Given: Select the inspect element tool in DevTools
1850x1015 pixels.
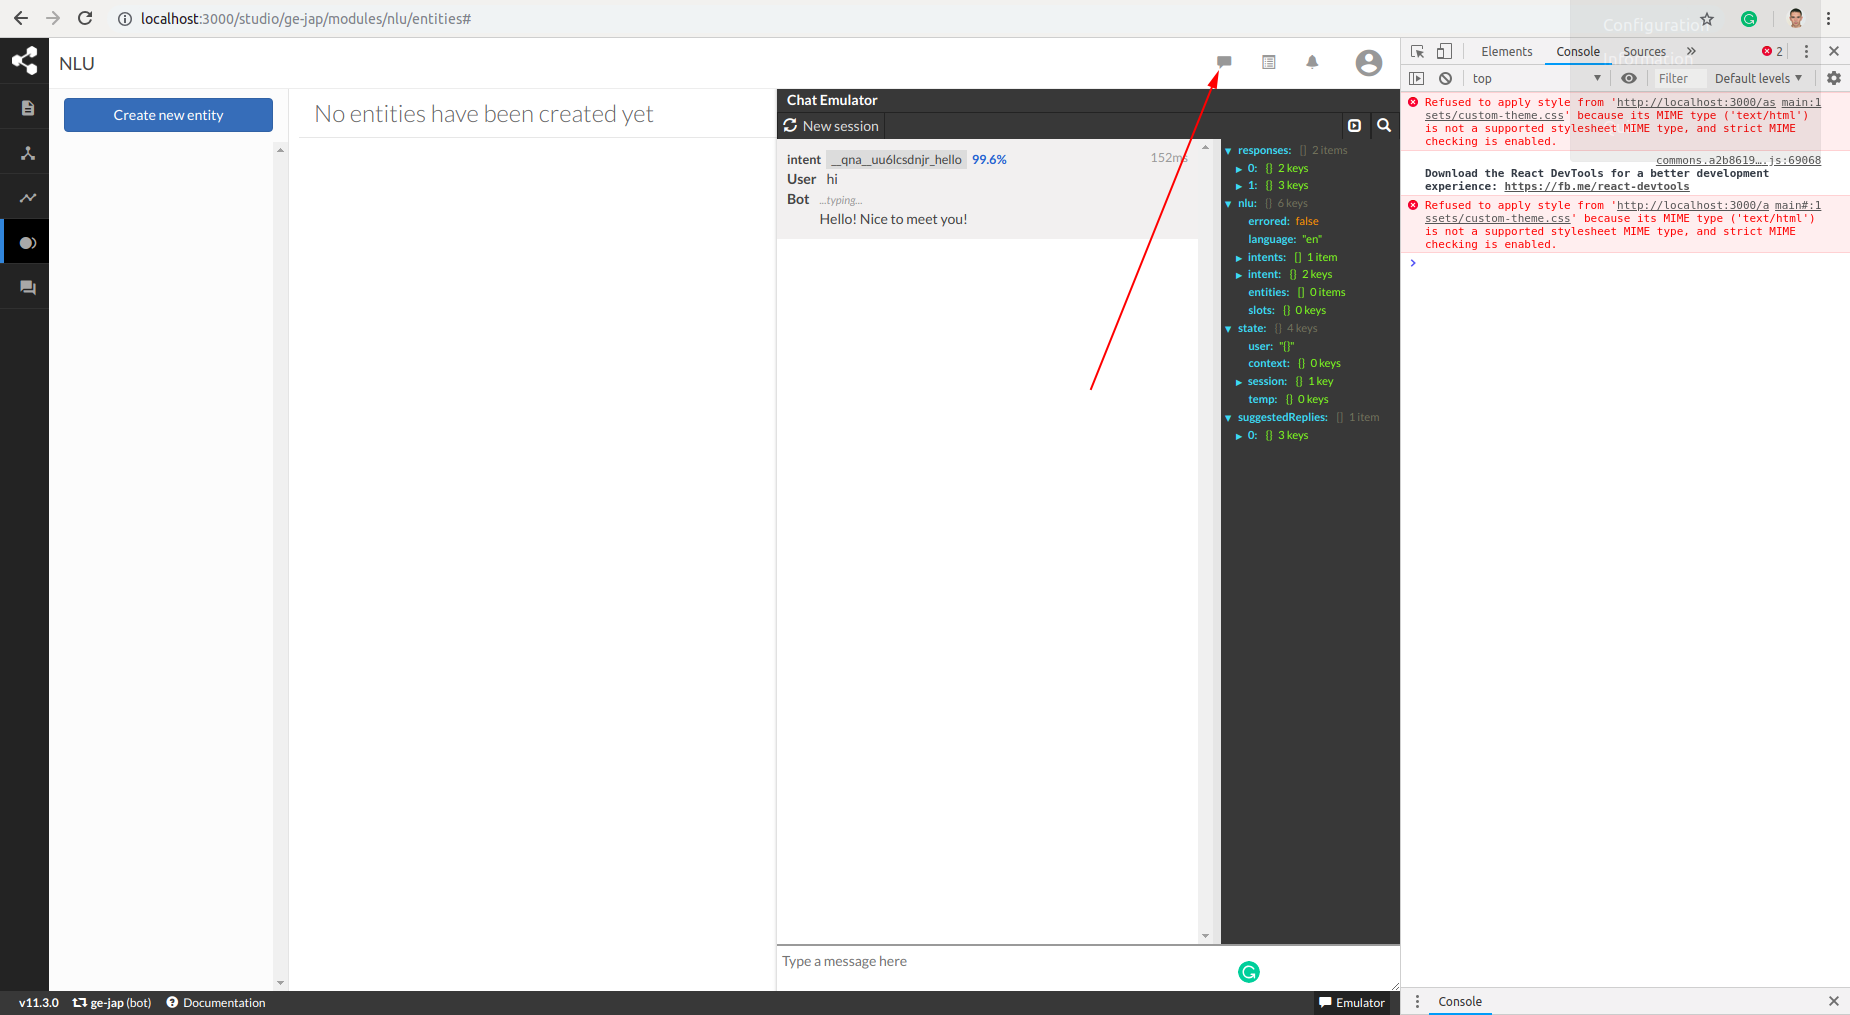Looking at the screenshot, I should click(1416, 50).
